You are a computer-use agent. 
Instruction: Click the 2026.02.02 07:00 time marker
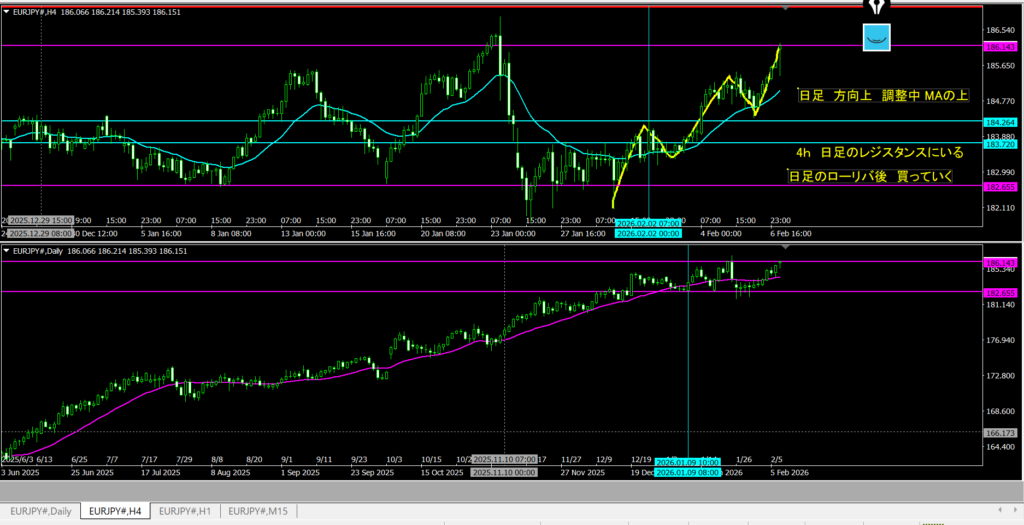coord(649,222)
